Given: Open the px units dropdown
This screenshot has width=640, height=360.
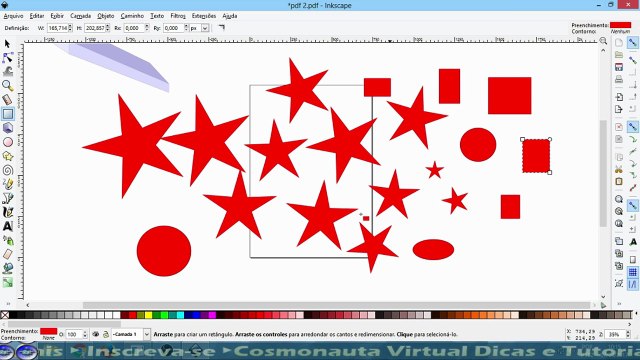Looking at the screenshot, I should 205,28.
